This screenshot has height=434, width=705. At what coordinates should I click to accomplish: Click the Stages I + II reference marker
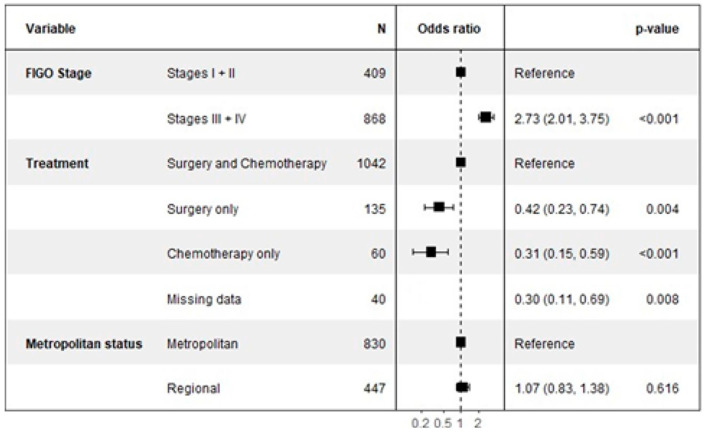pos(460,72)
